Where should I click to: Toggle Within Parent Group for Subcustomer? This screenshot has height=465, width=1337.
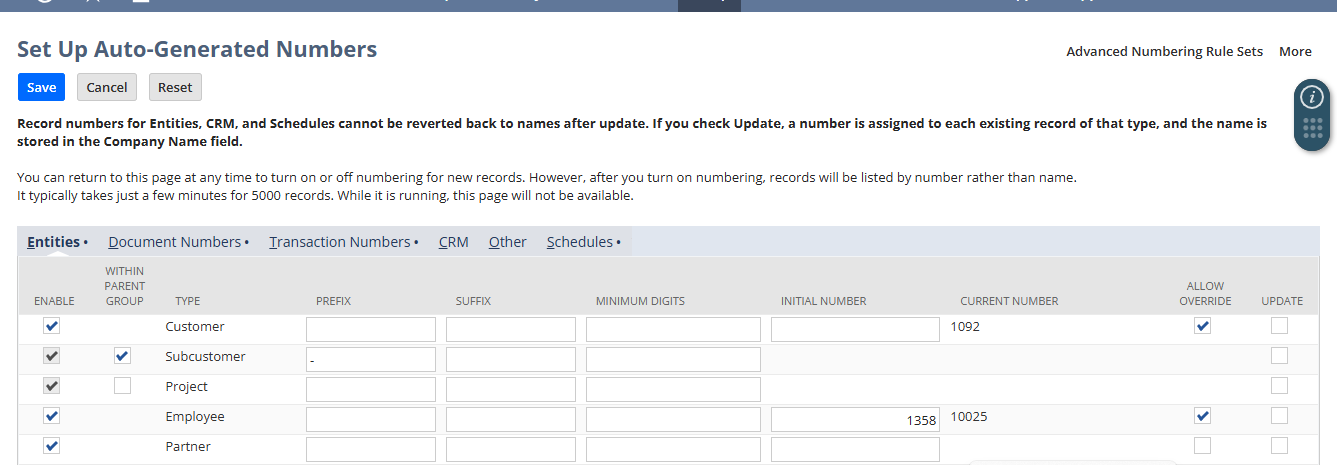pos(122,356)
